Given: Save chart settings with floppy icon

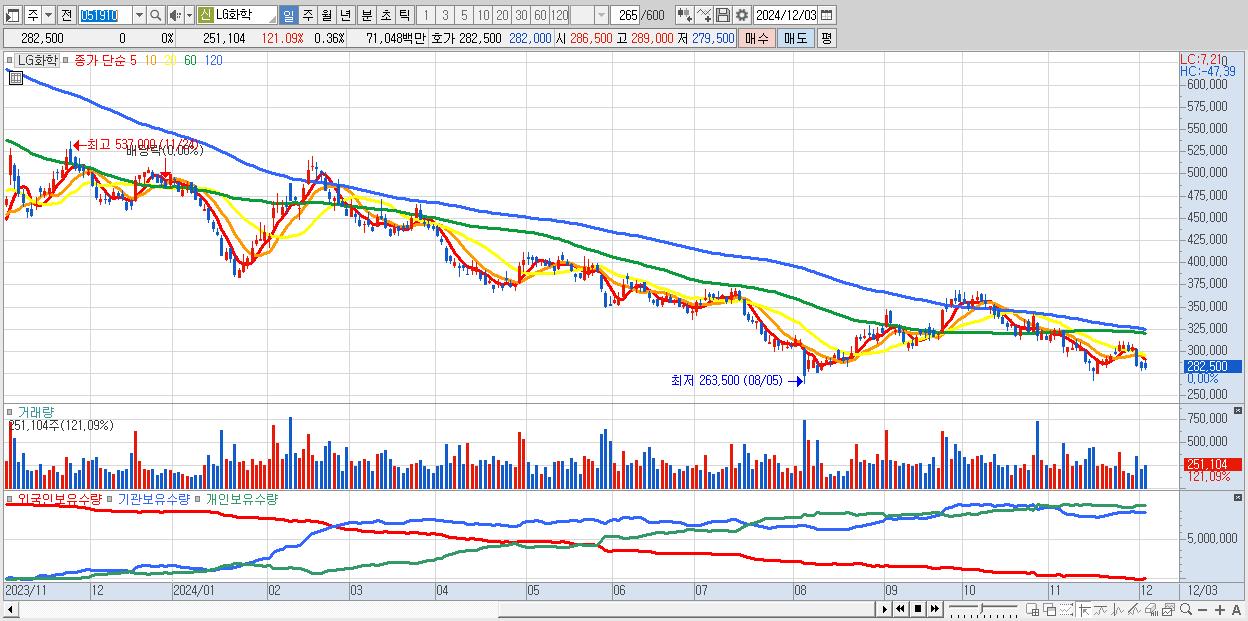Looking at the screenshot, I should [x=723, y=15].
